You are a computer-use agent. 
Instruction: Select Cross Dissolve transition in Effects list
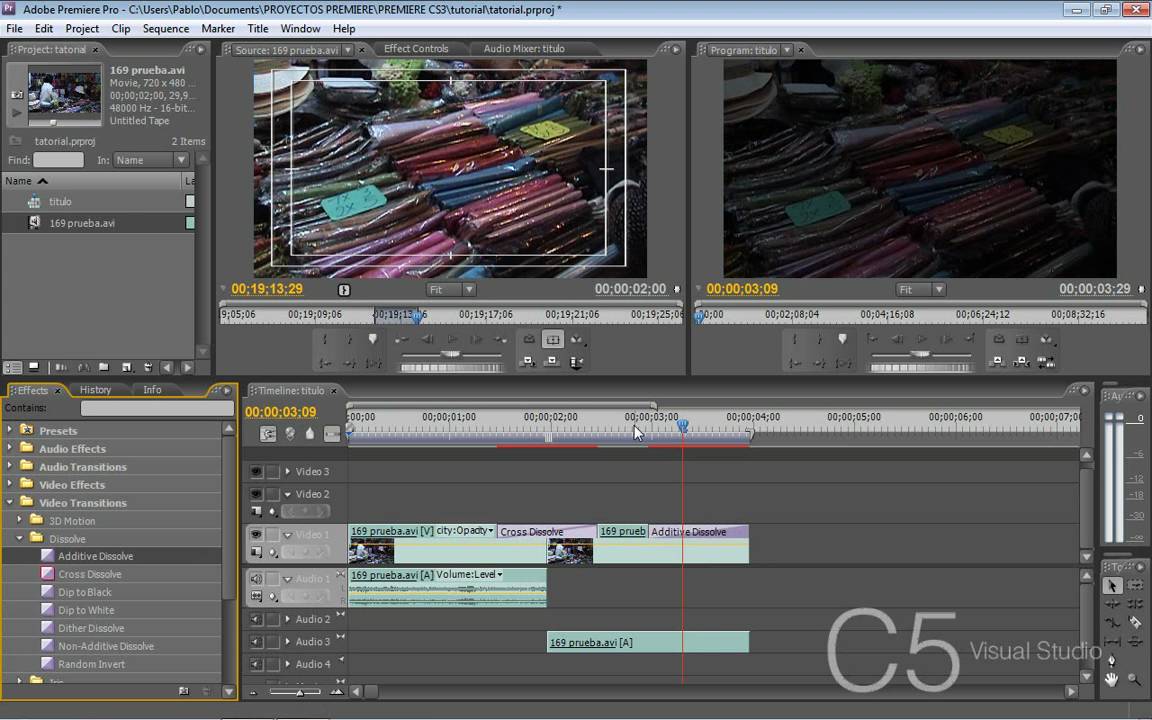pos(90,574)
